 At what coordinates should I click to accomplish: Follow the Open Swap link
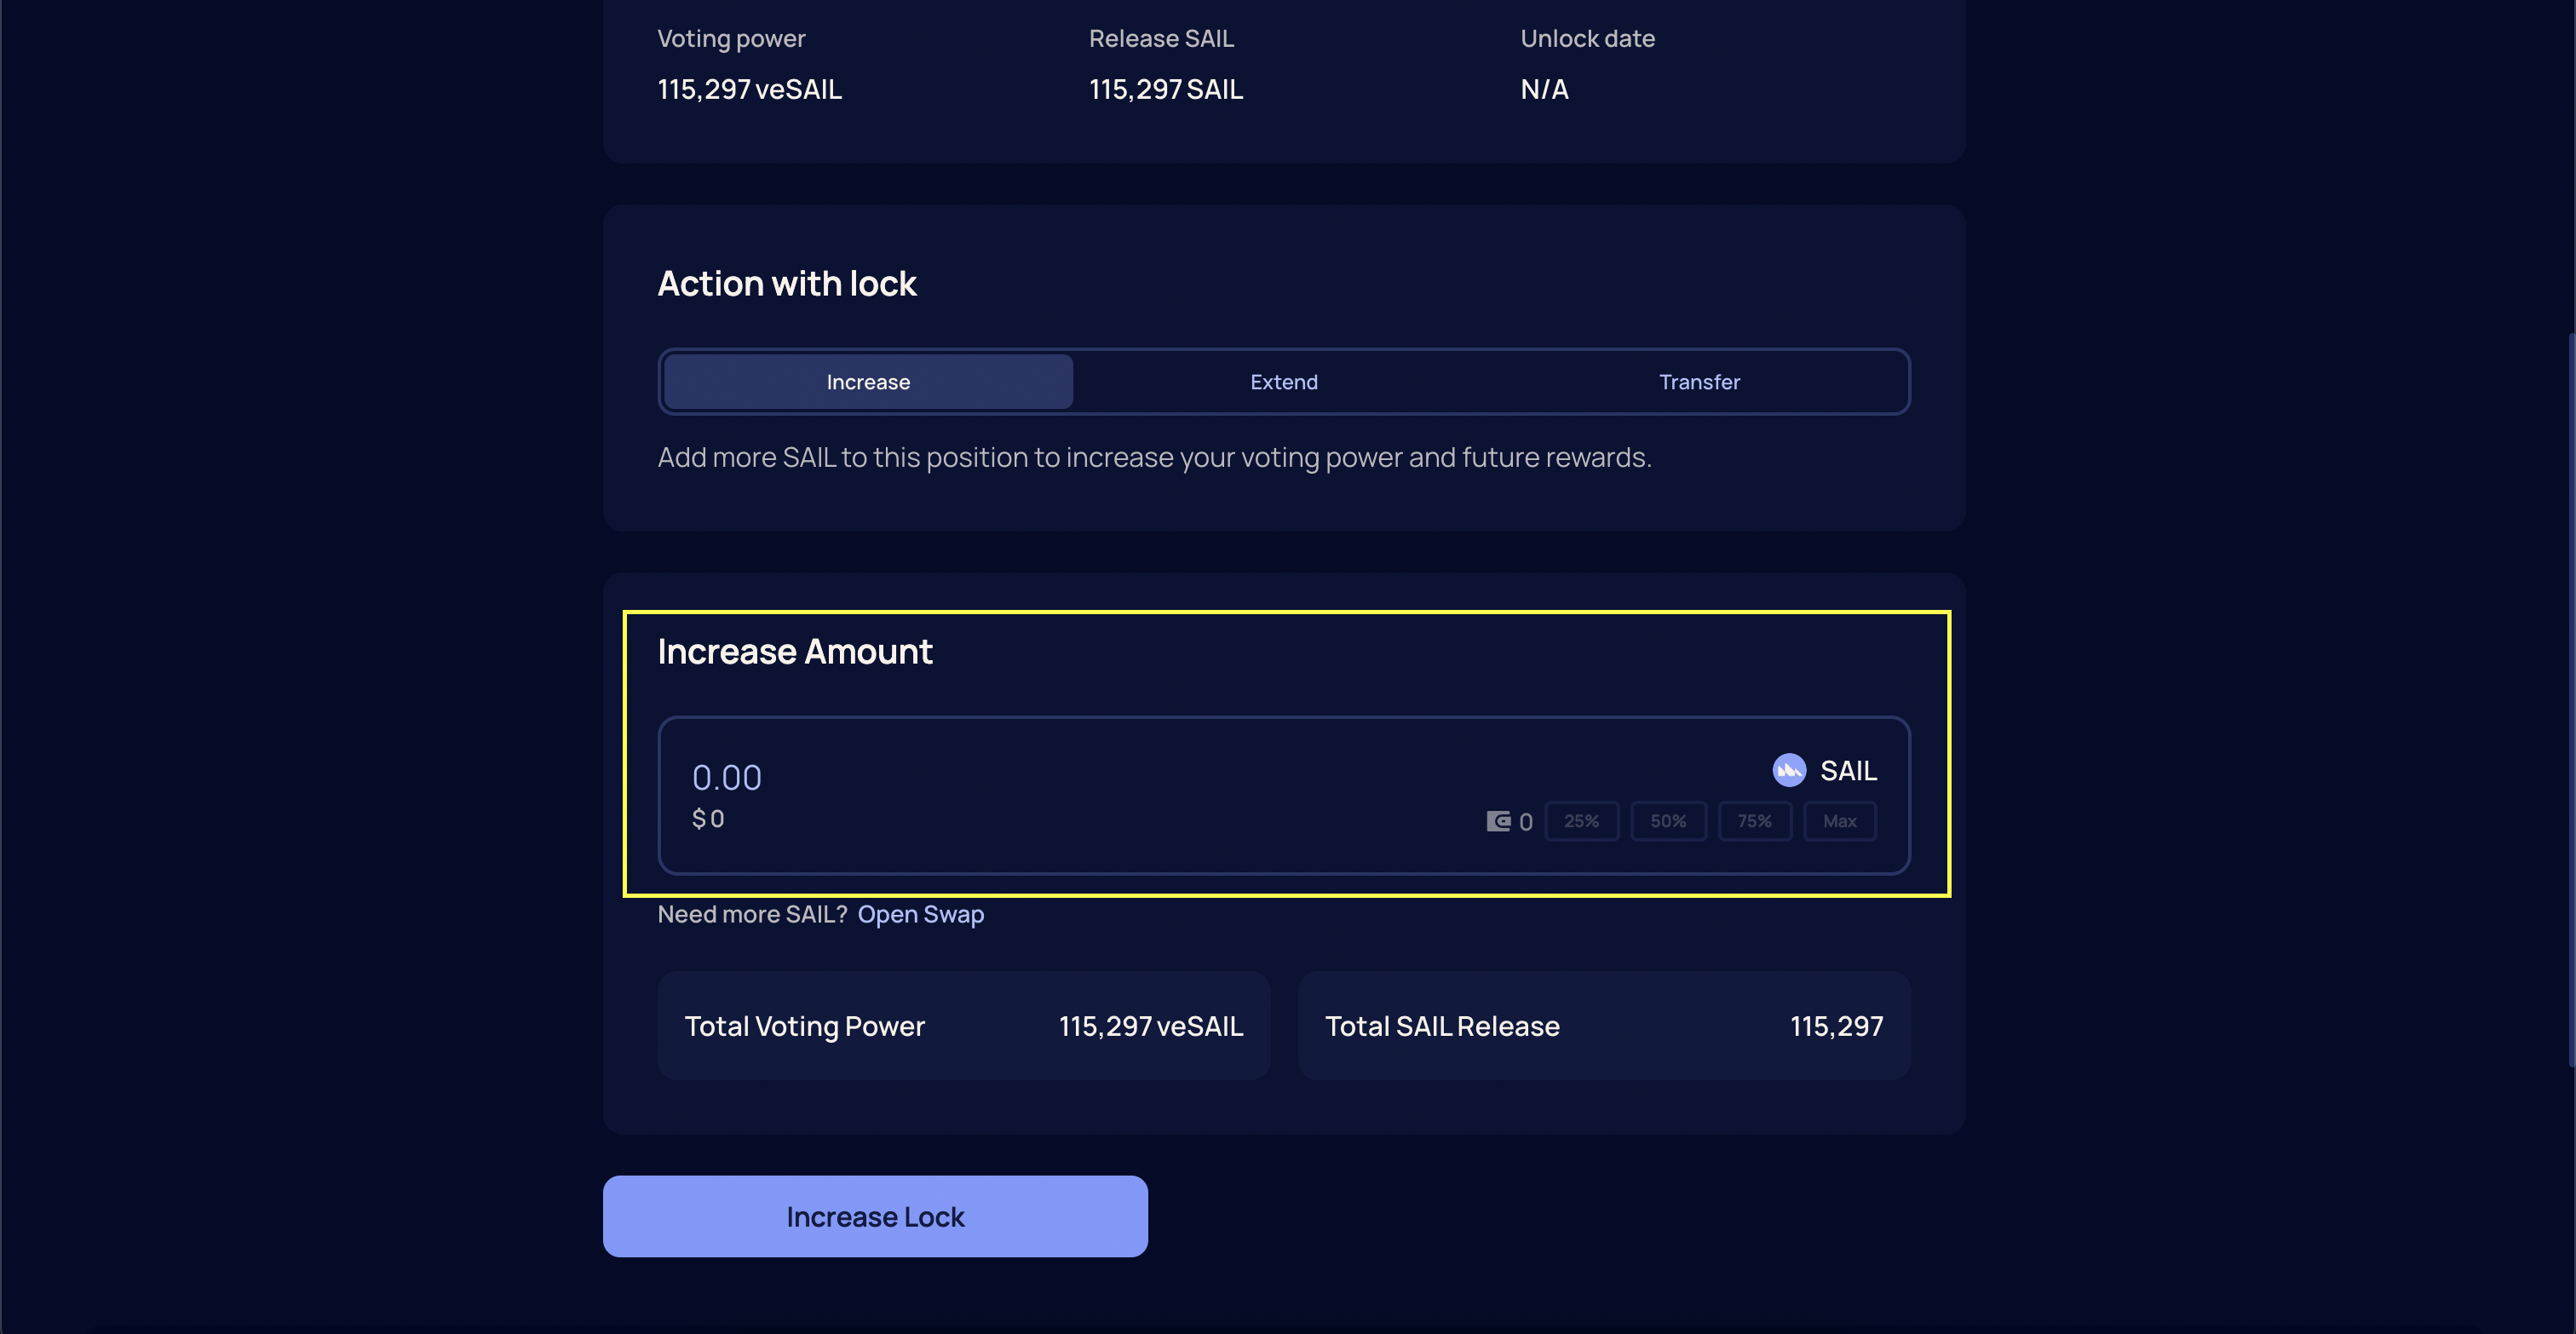pos(920,914)
